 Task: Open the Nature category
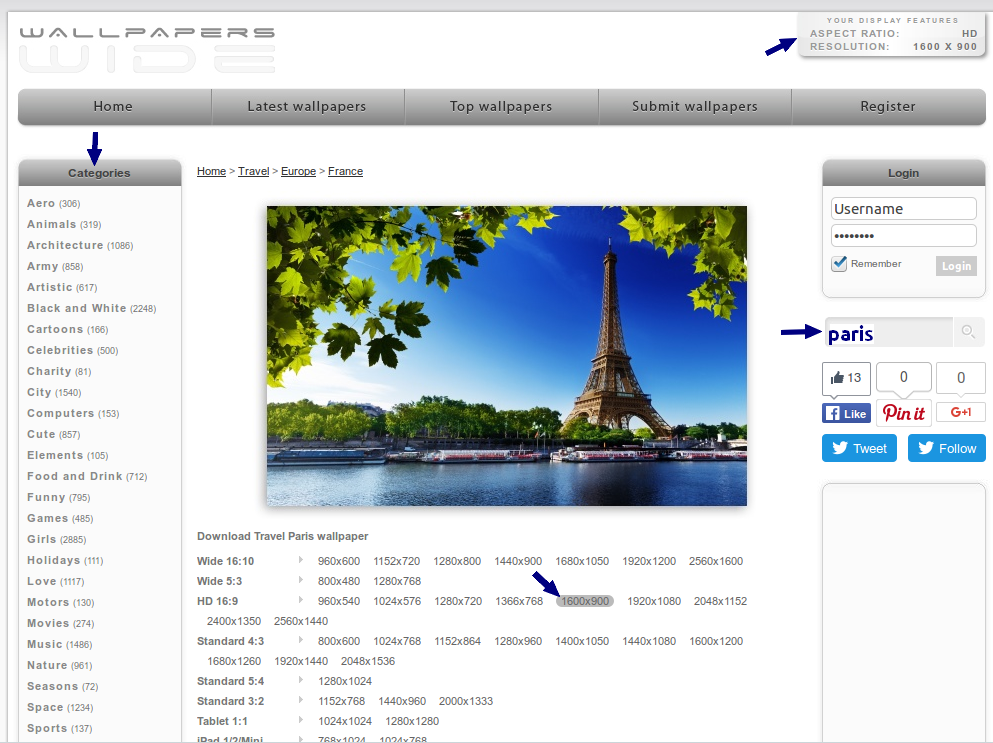pyautogui.click(x=47, y=665)
